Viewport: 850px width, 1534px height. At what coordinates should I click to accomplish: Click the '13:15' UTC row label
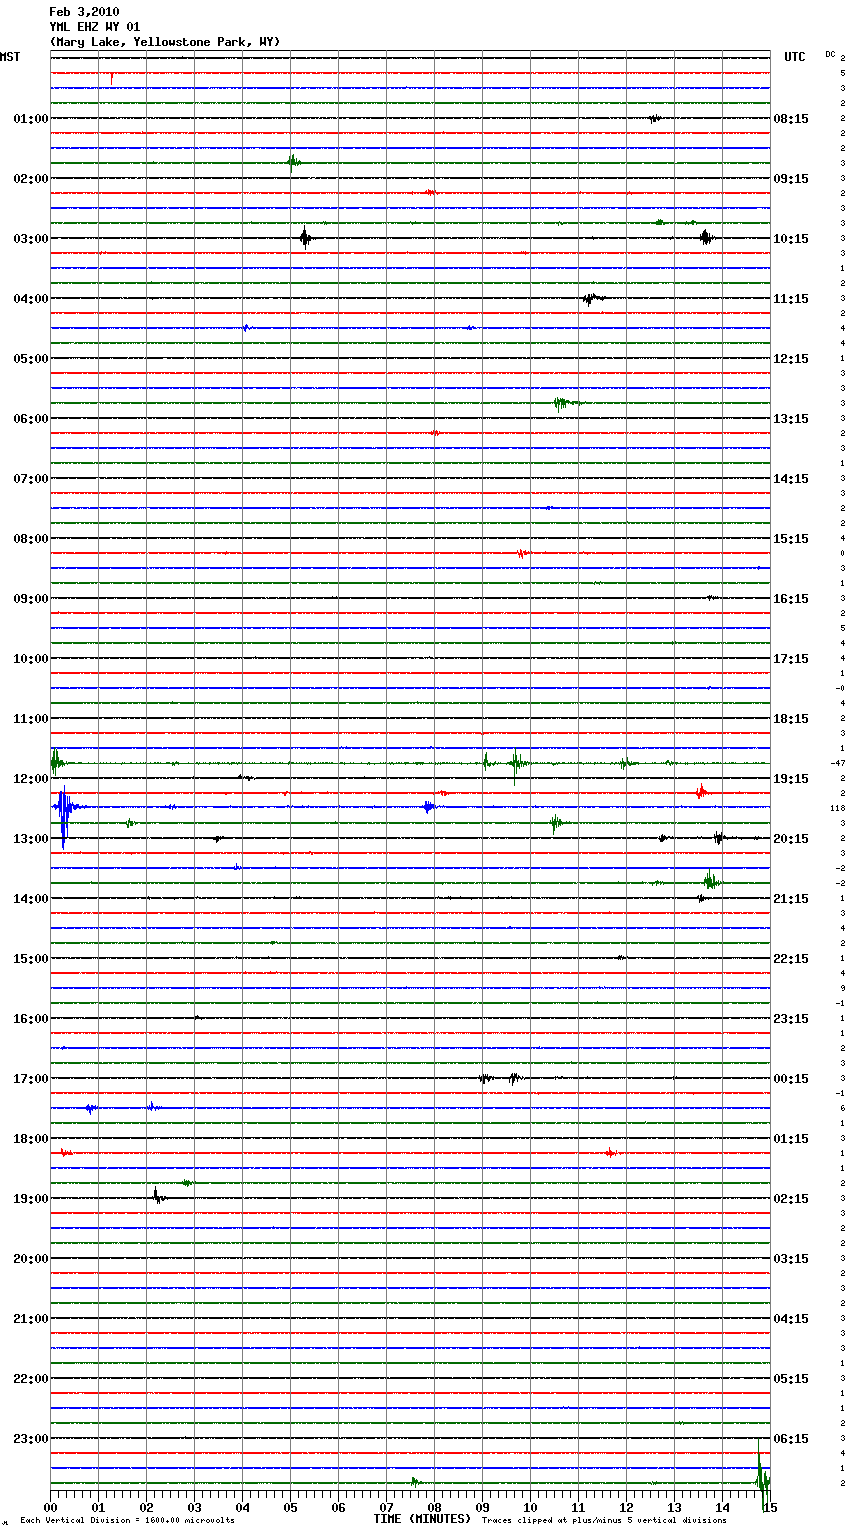pos(791,419)
